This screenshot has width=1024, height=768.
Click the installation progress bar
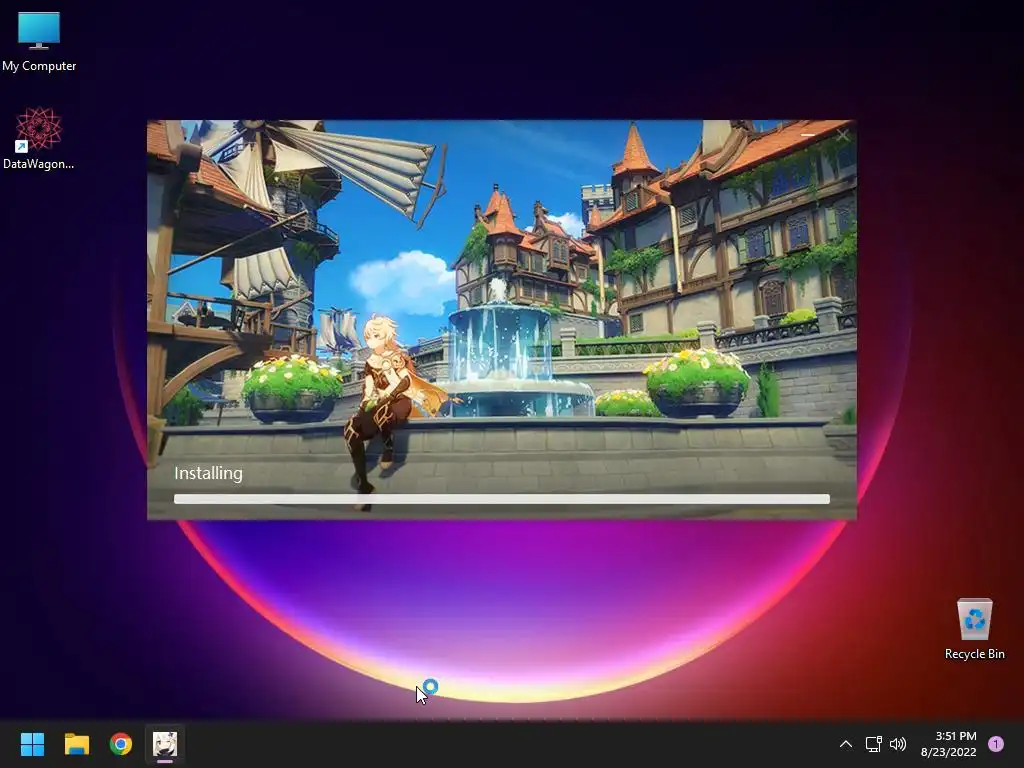point(502,499)
